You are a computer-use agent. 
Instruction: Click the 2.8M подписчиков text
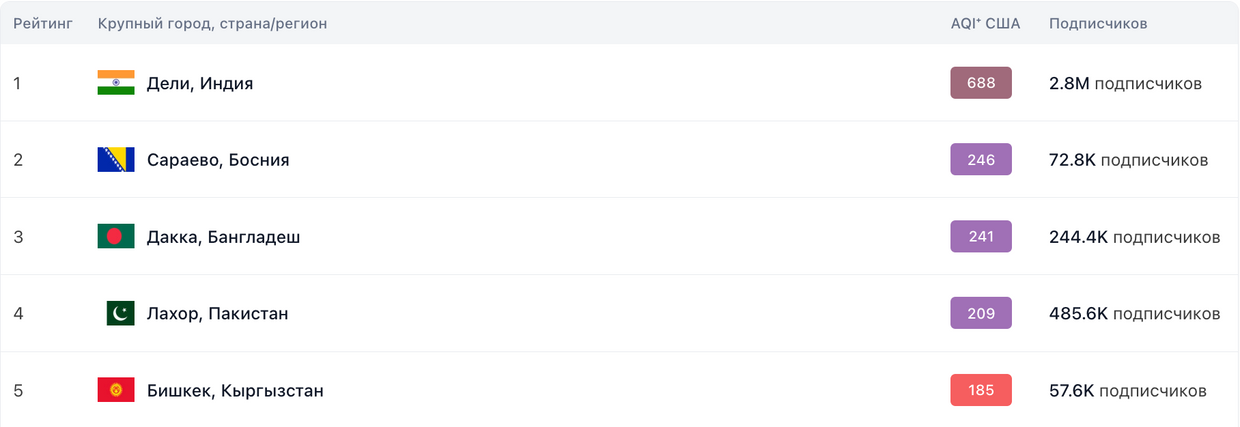1125,84
